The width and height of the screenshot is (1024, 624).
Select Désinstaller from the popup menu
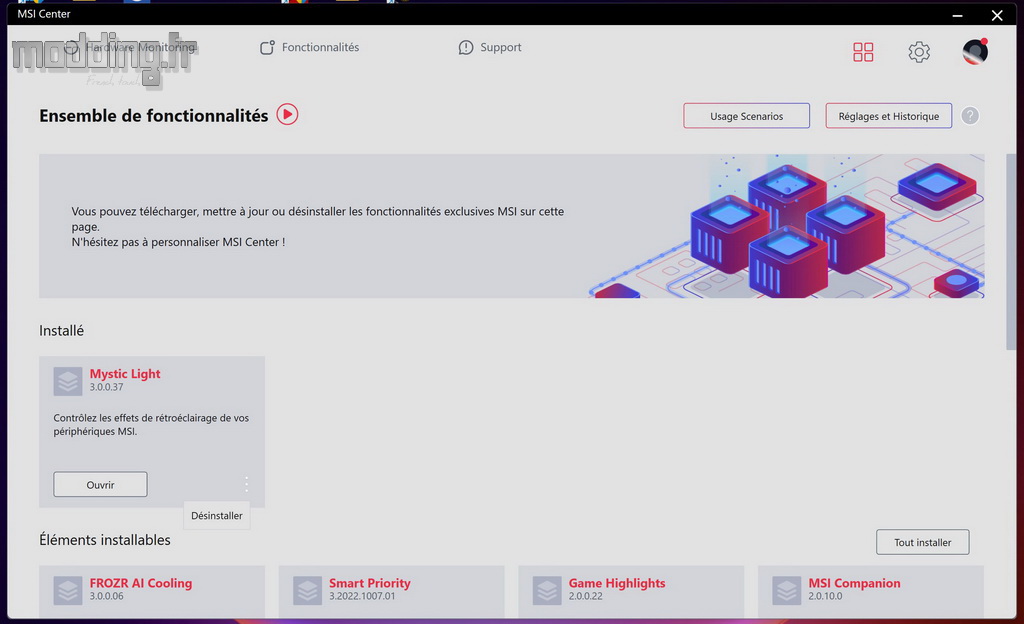pyautogui.click(x=217, y=516)
